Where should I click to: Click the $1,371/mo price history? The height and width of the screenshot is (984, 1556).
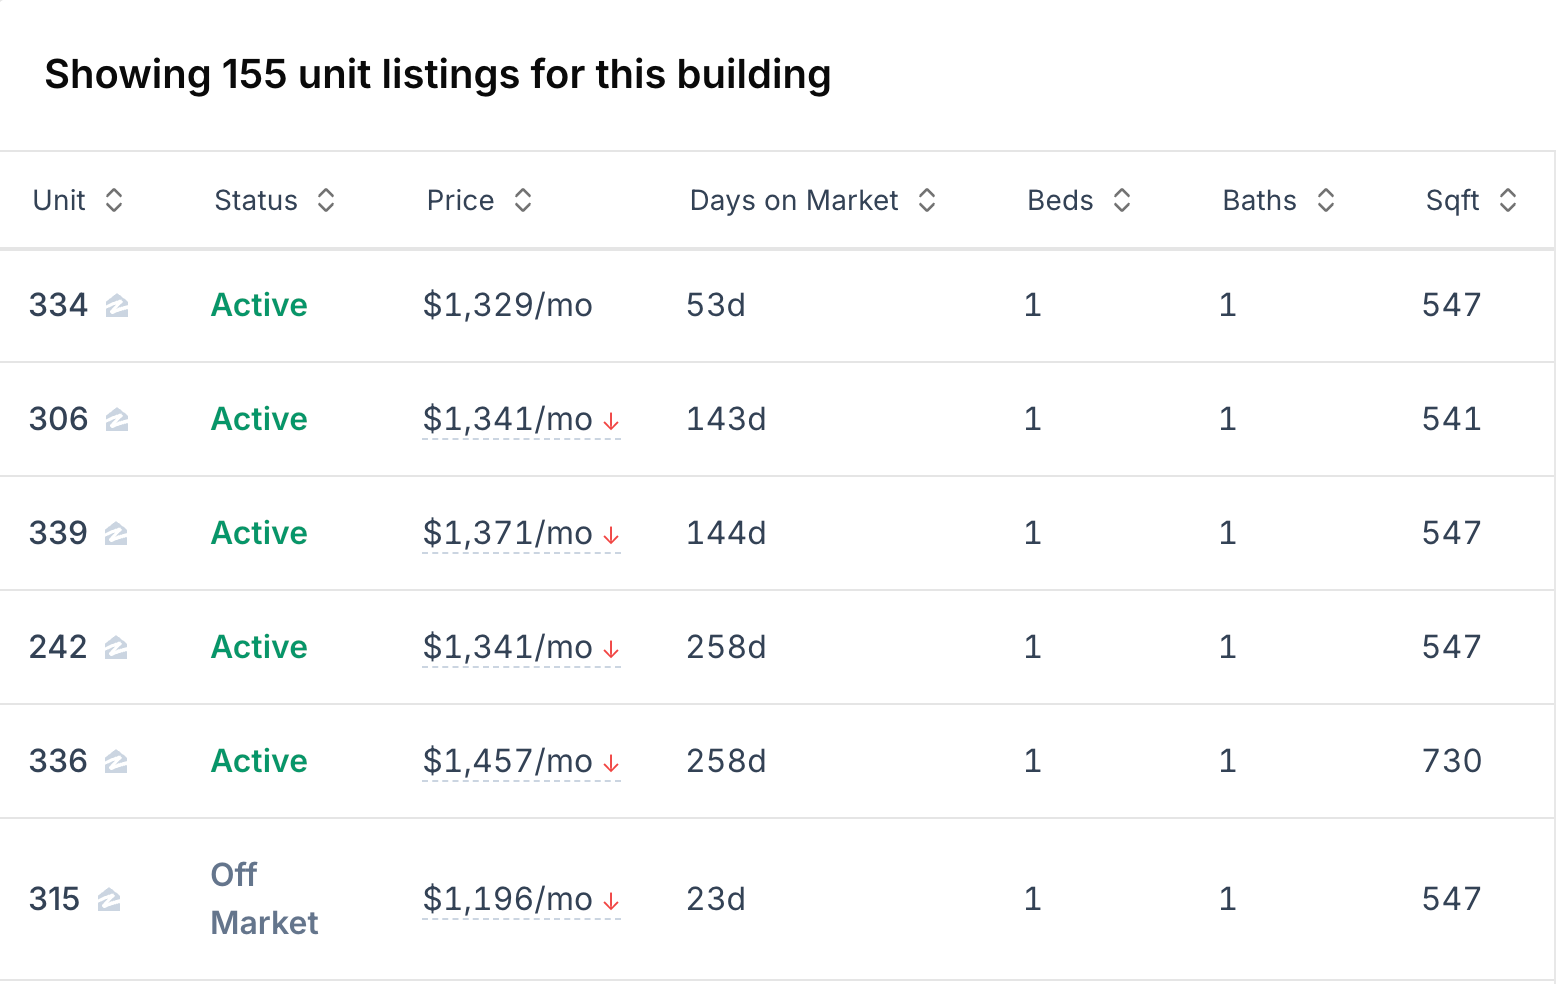tap(508, 533)
